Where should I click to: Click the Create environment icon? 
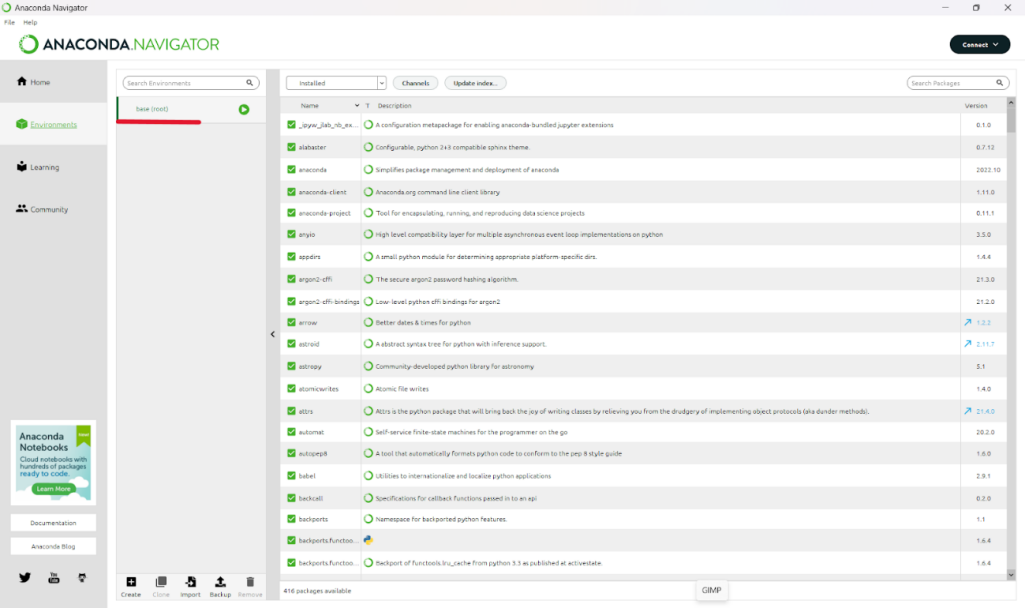pyautogui.click(x=131, y=582)
